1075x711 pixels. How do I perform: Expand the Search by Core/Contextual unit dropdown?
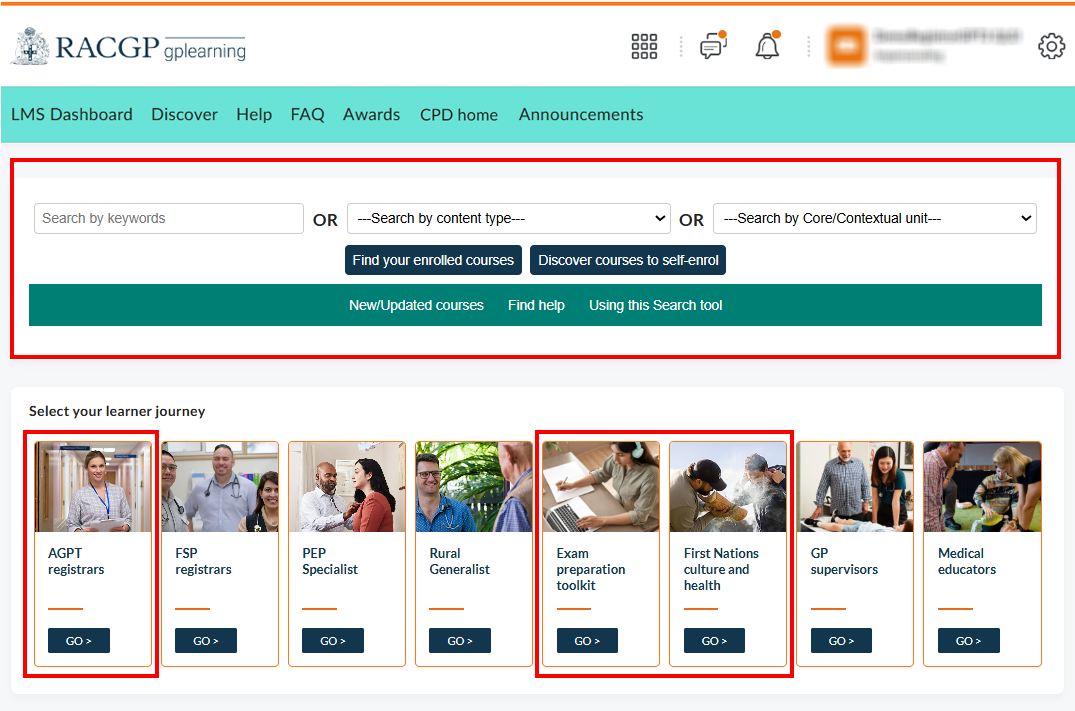[874, 219]
